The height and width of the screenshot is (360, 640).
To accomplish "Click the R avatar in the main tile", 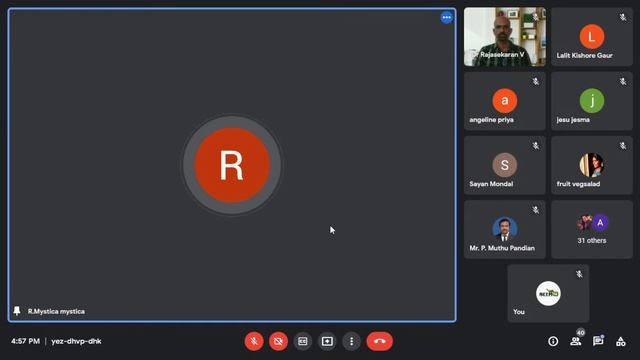I will (232, 165).
